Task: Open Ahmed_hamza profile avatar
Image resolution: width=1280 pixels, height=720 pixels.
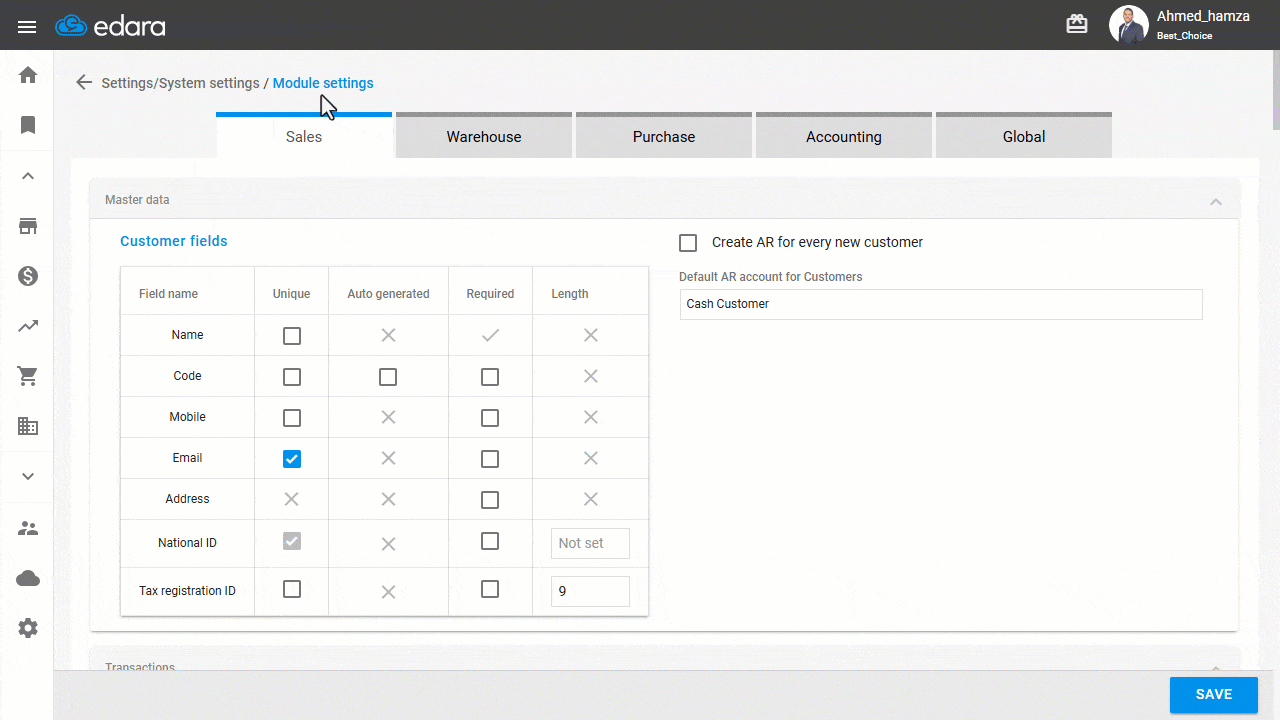Action: [1128, 25]
